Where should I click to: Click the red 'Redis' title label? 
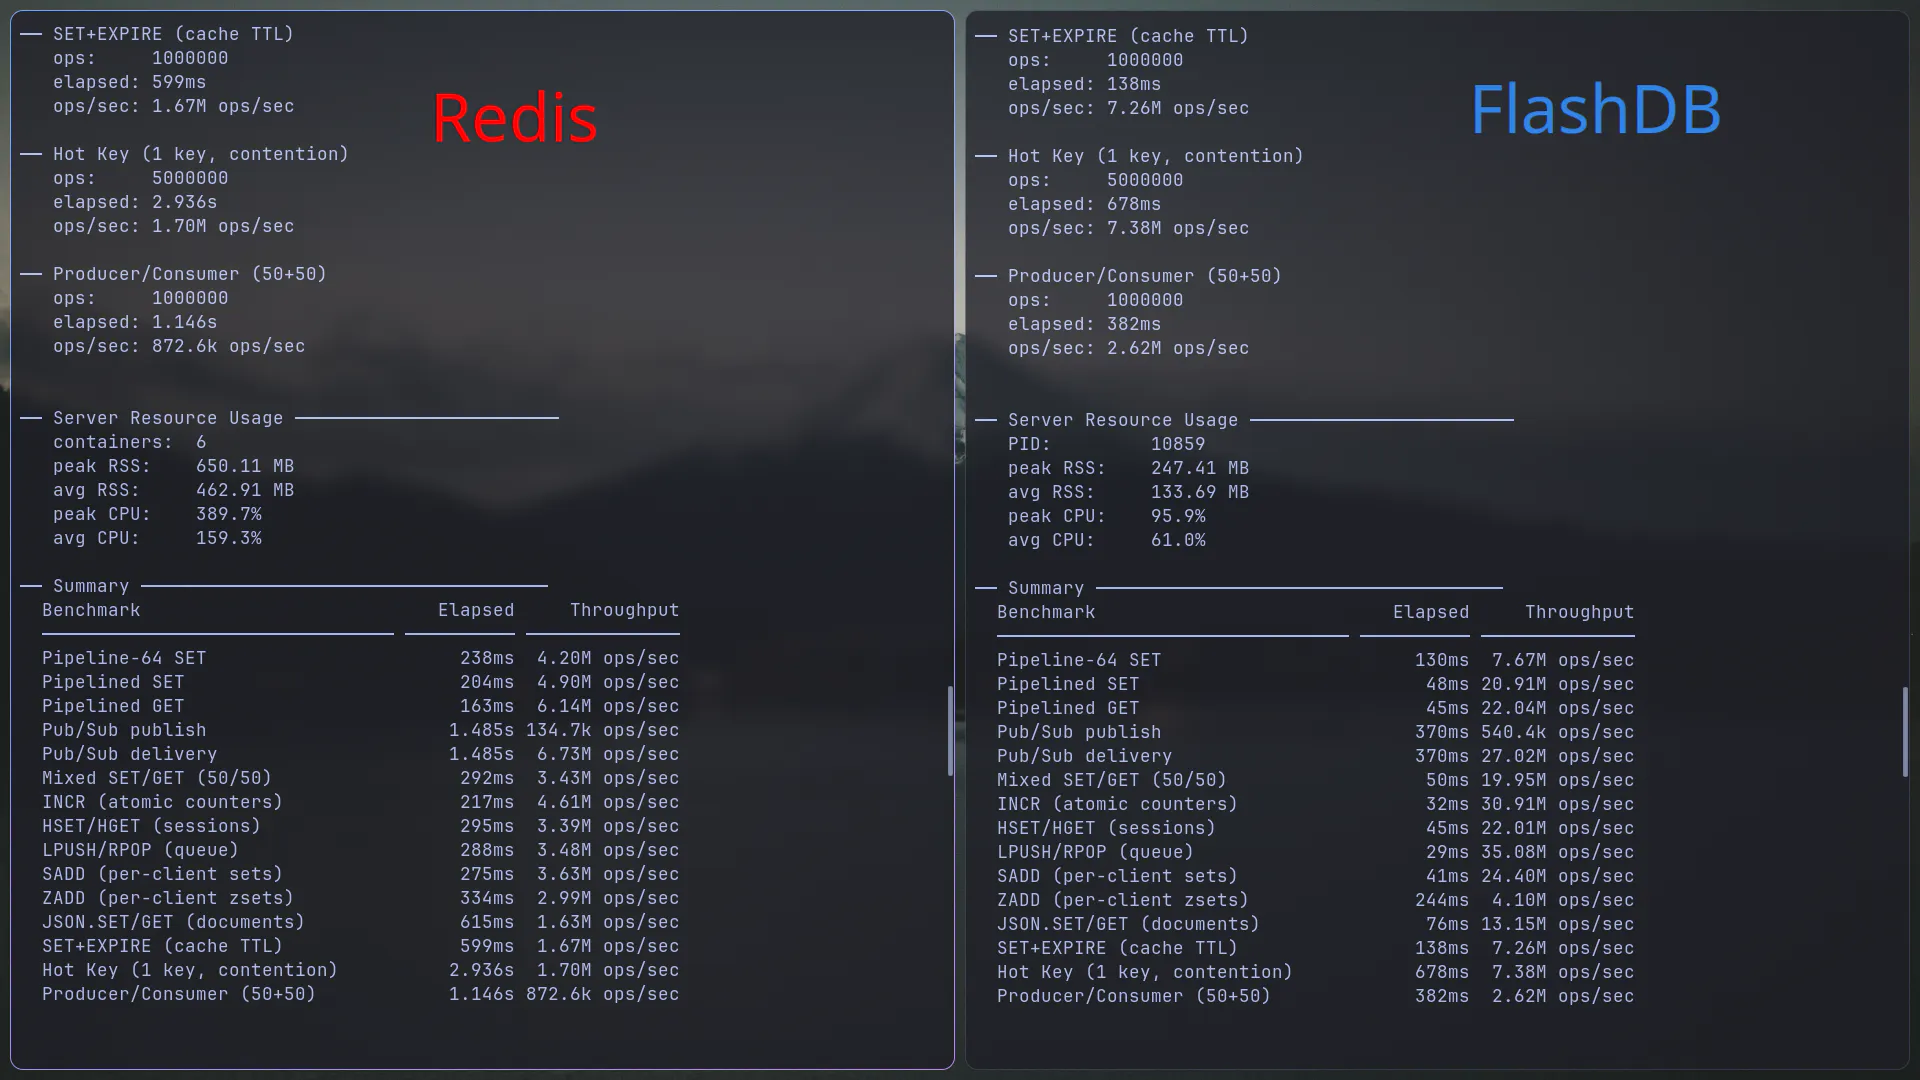click(x=515, y=118)
